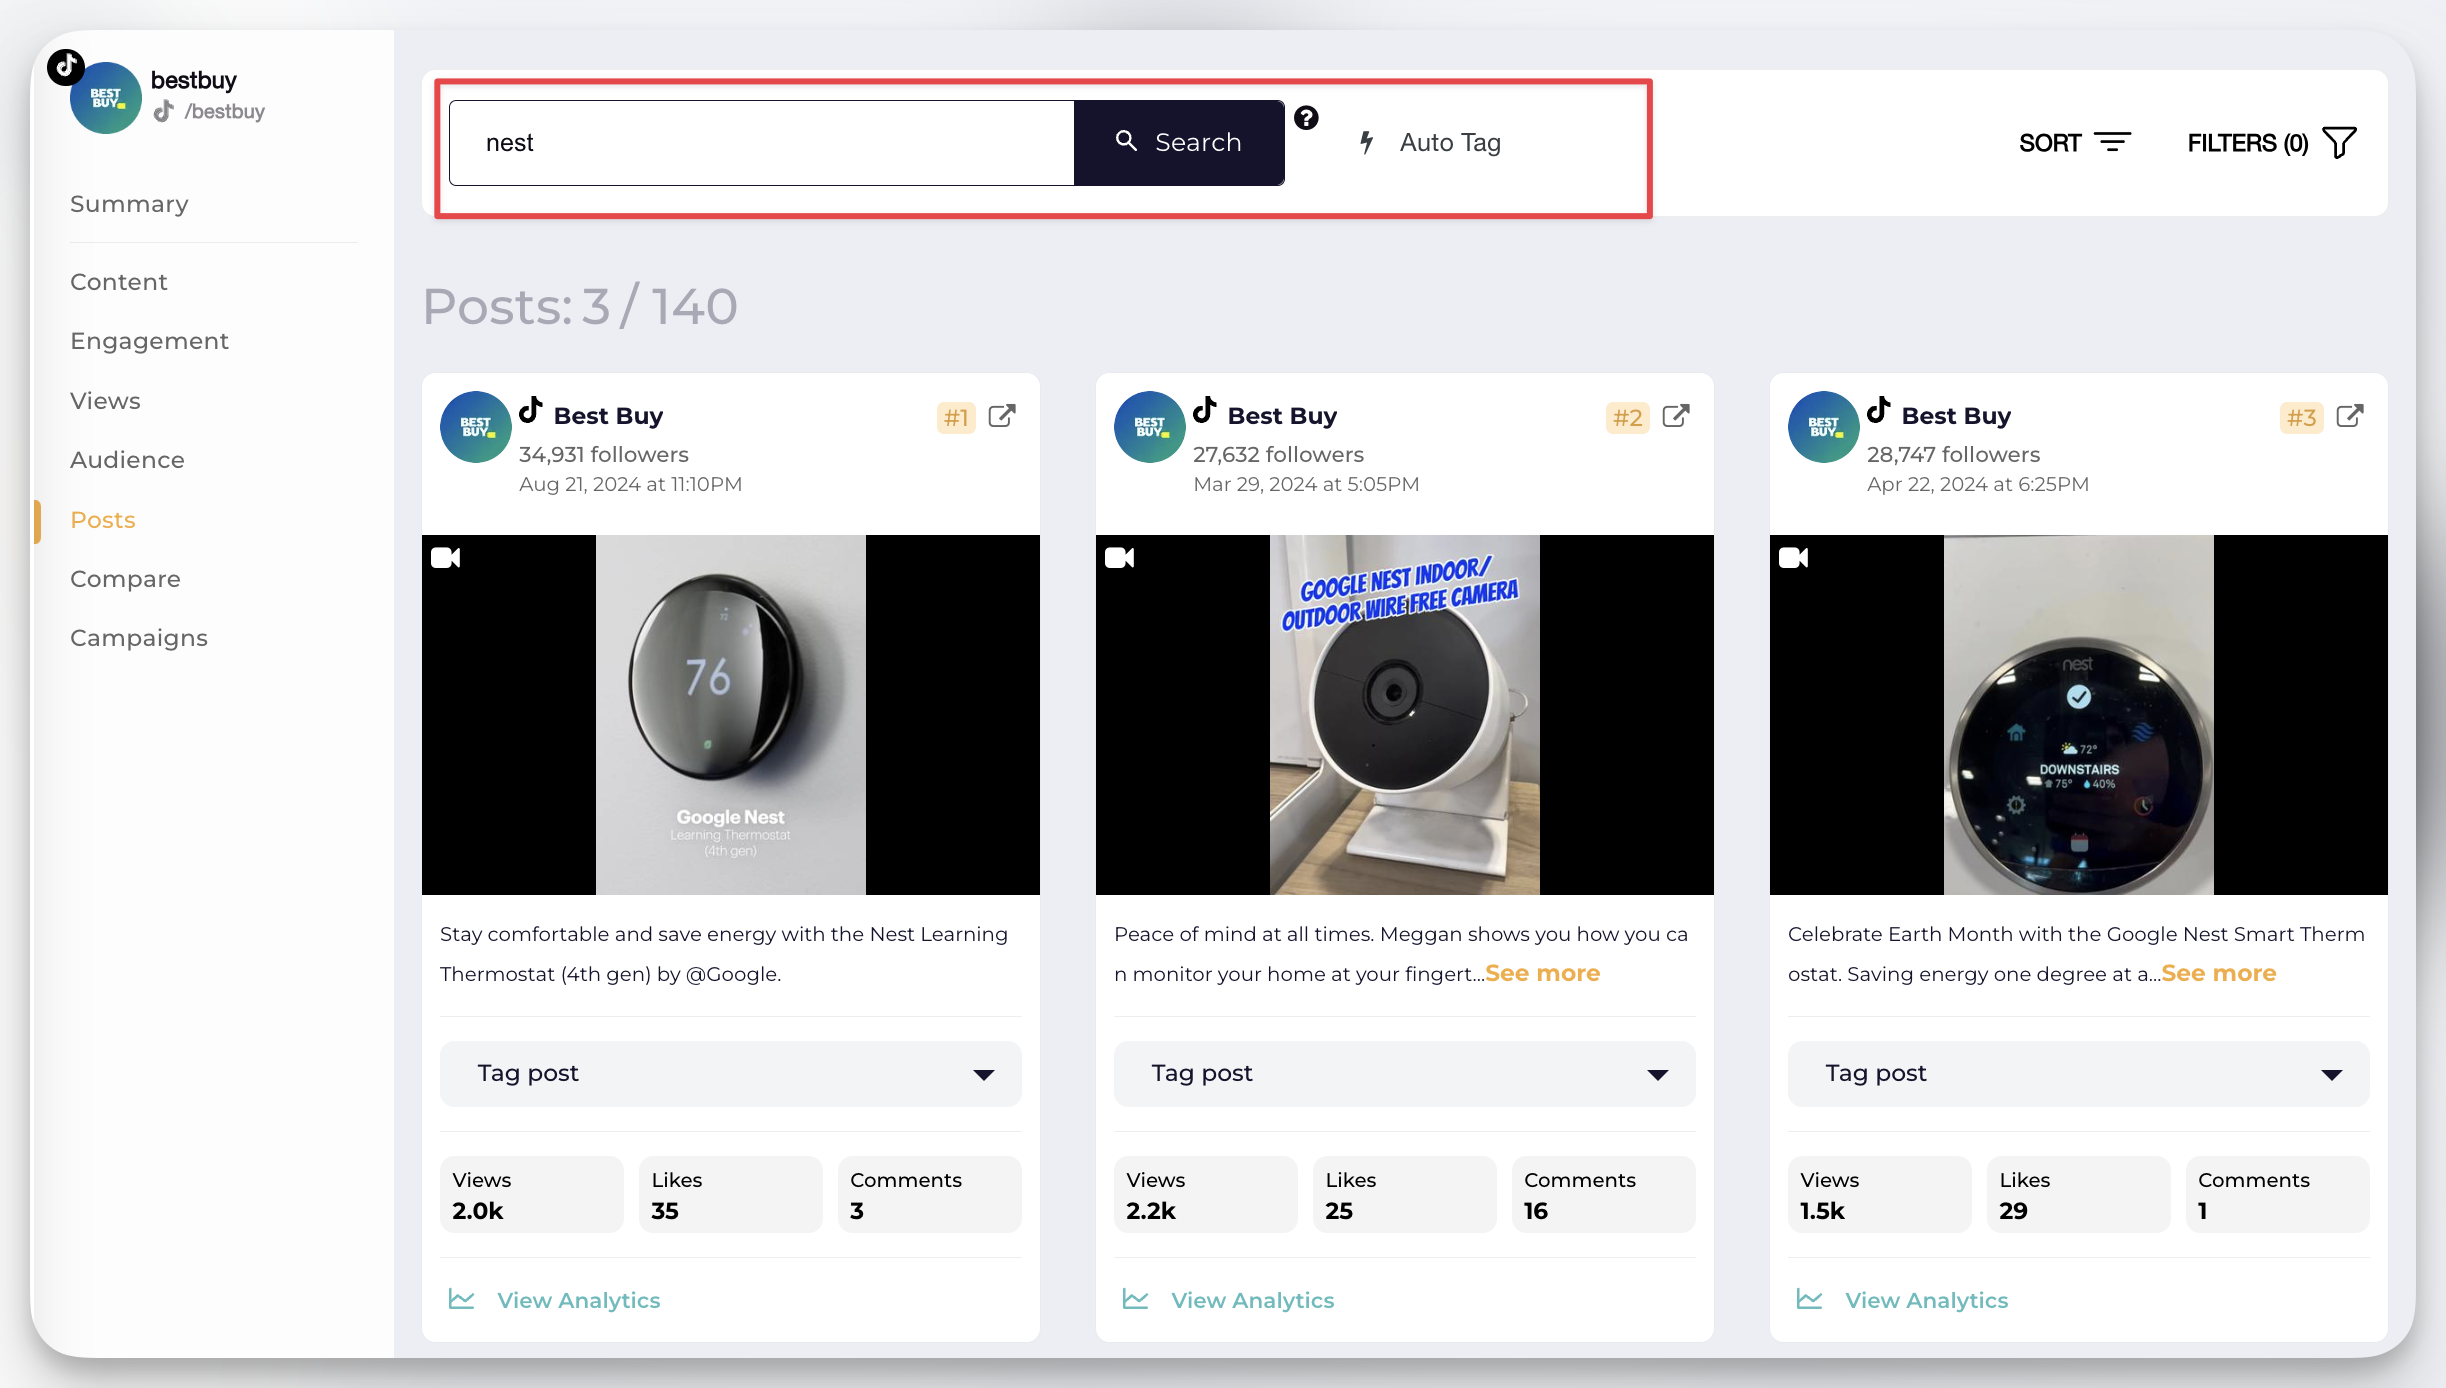Open the Content section
Viewport: 2446px width, 1388px height.
pos(119,282)
